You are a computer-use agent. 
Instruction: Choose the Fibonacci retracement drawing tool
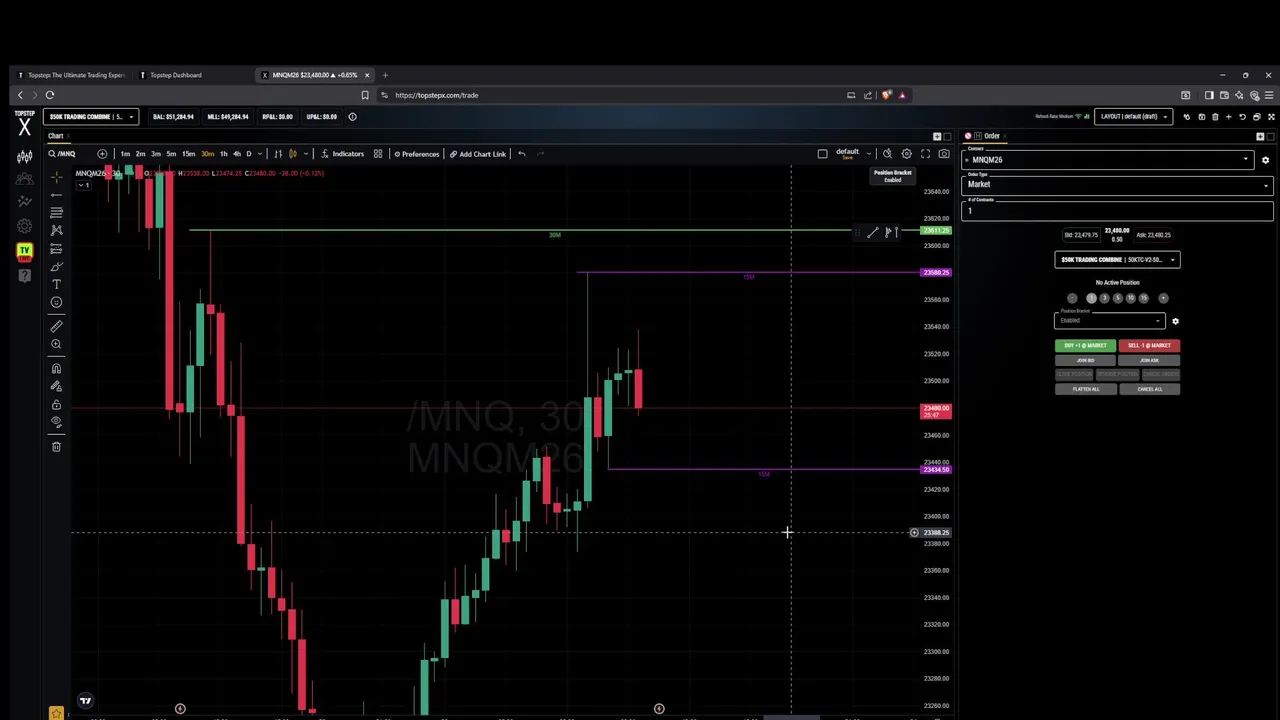coord(56,212)
